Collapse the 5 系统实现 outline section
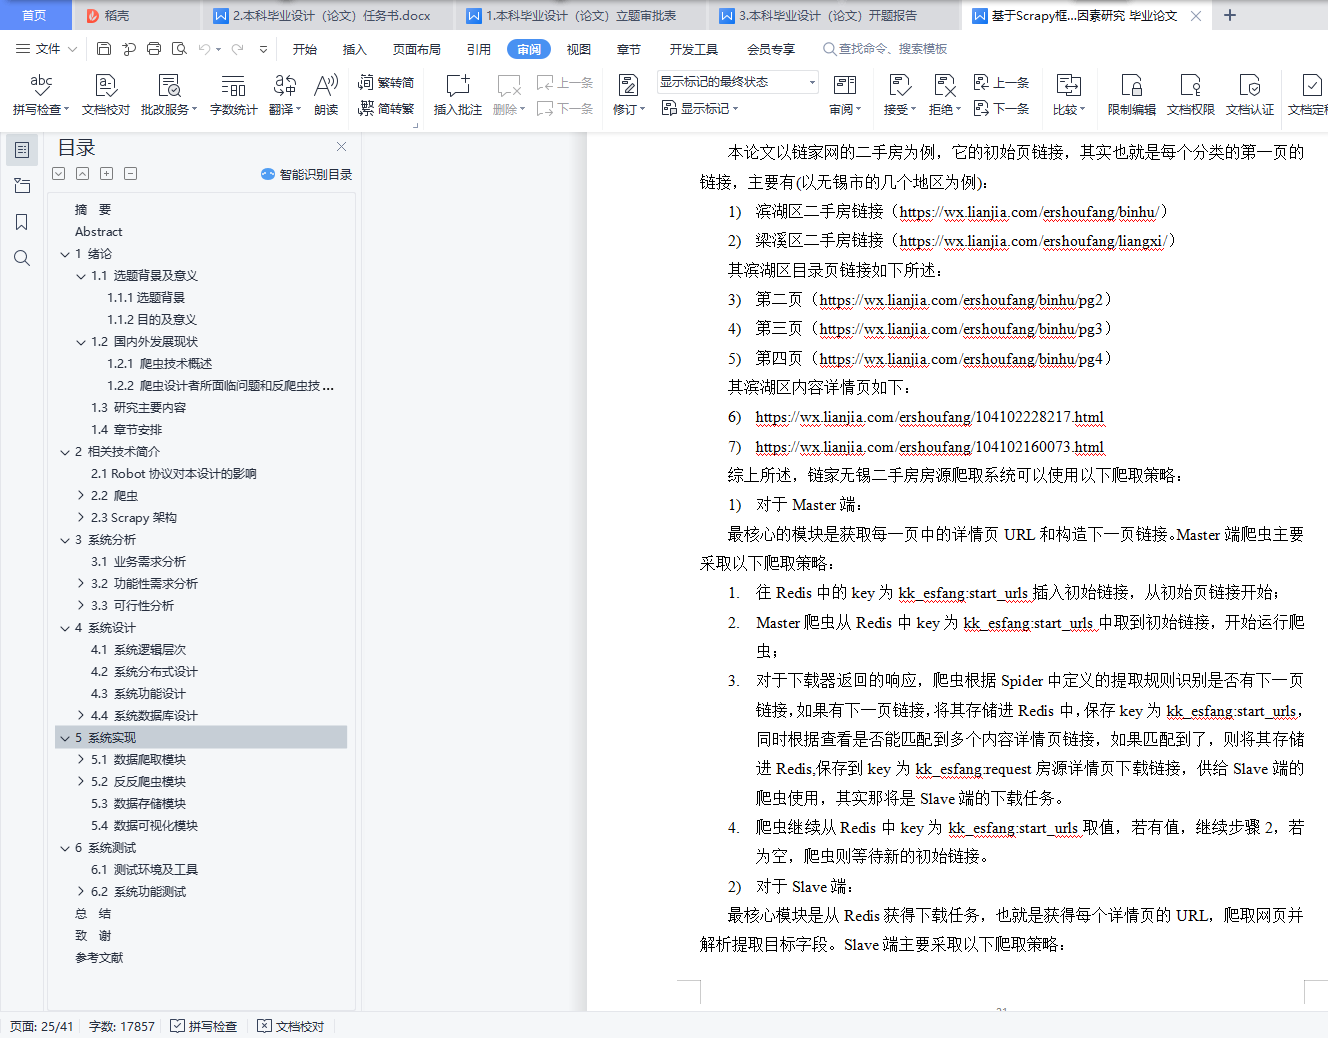Viewport: 1328px width, 1038px height. tap(65, 738)
